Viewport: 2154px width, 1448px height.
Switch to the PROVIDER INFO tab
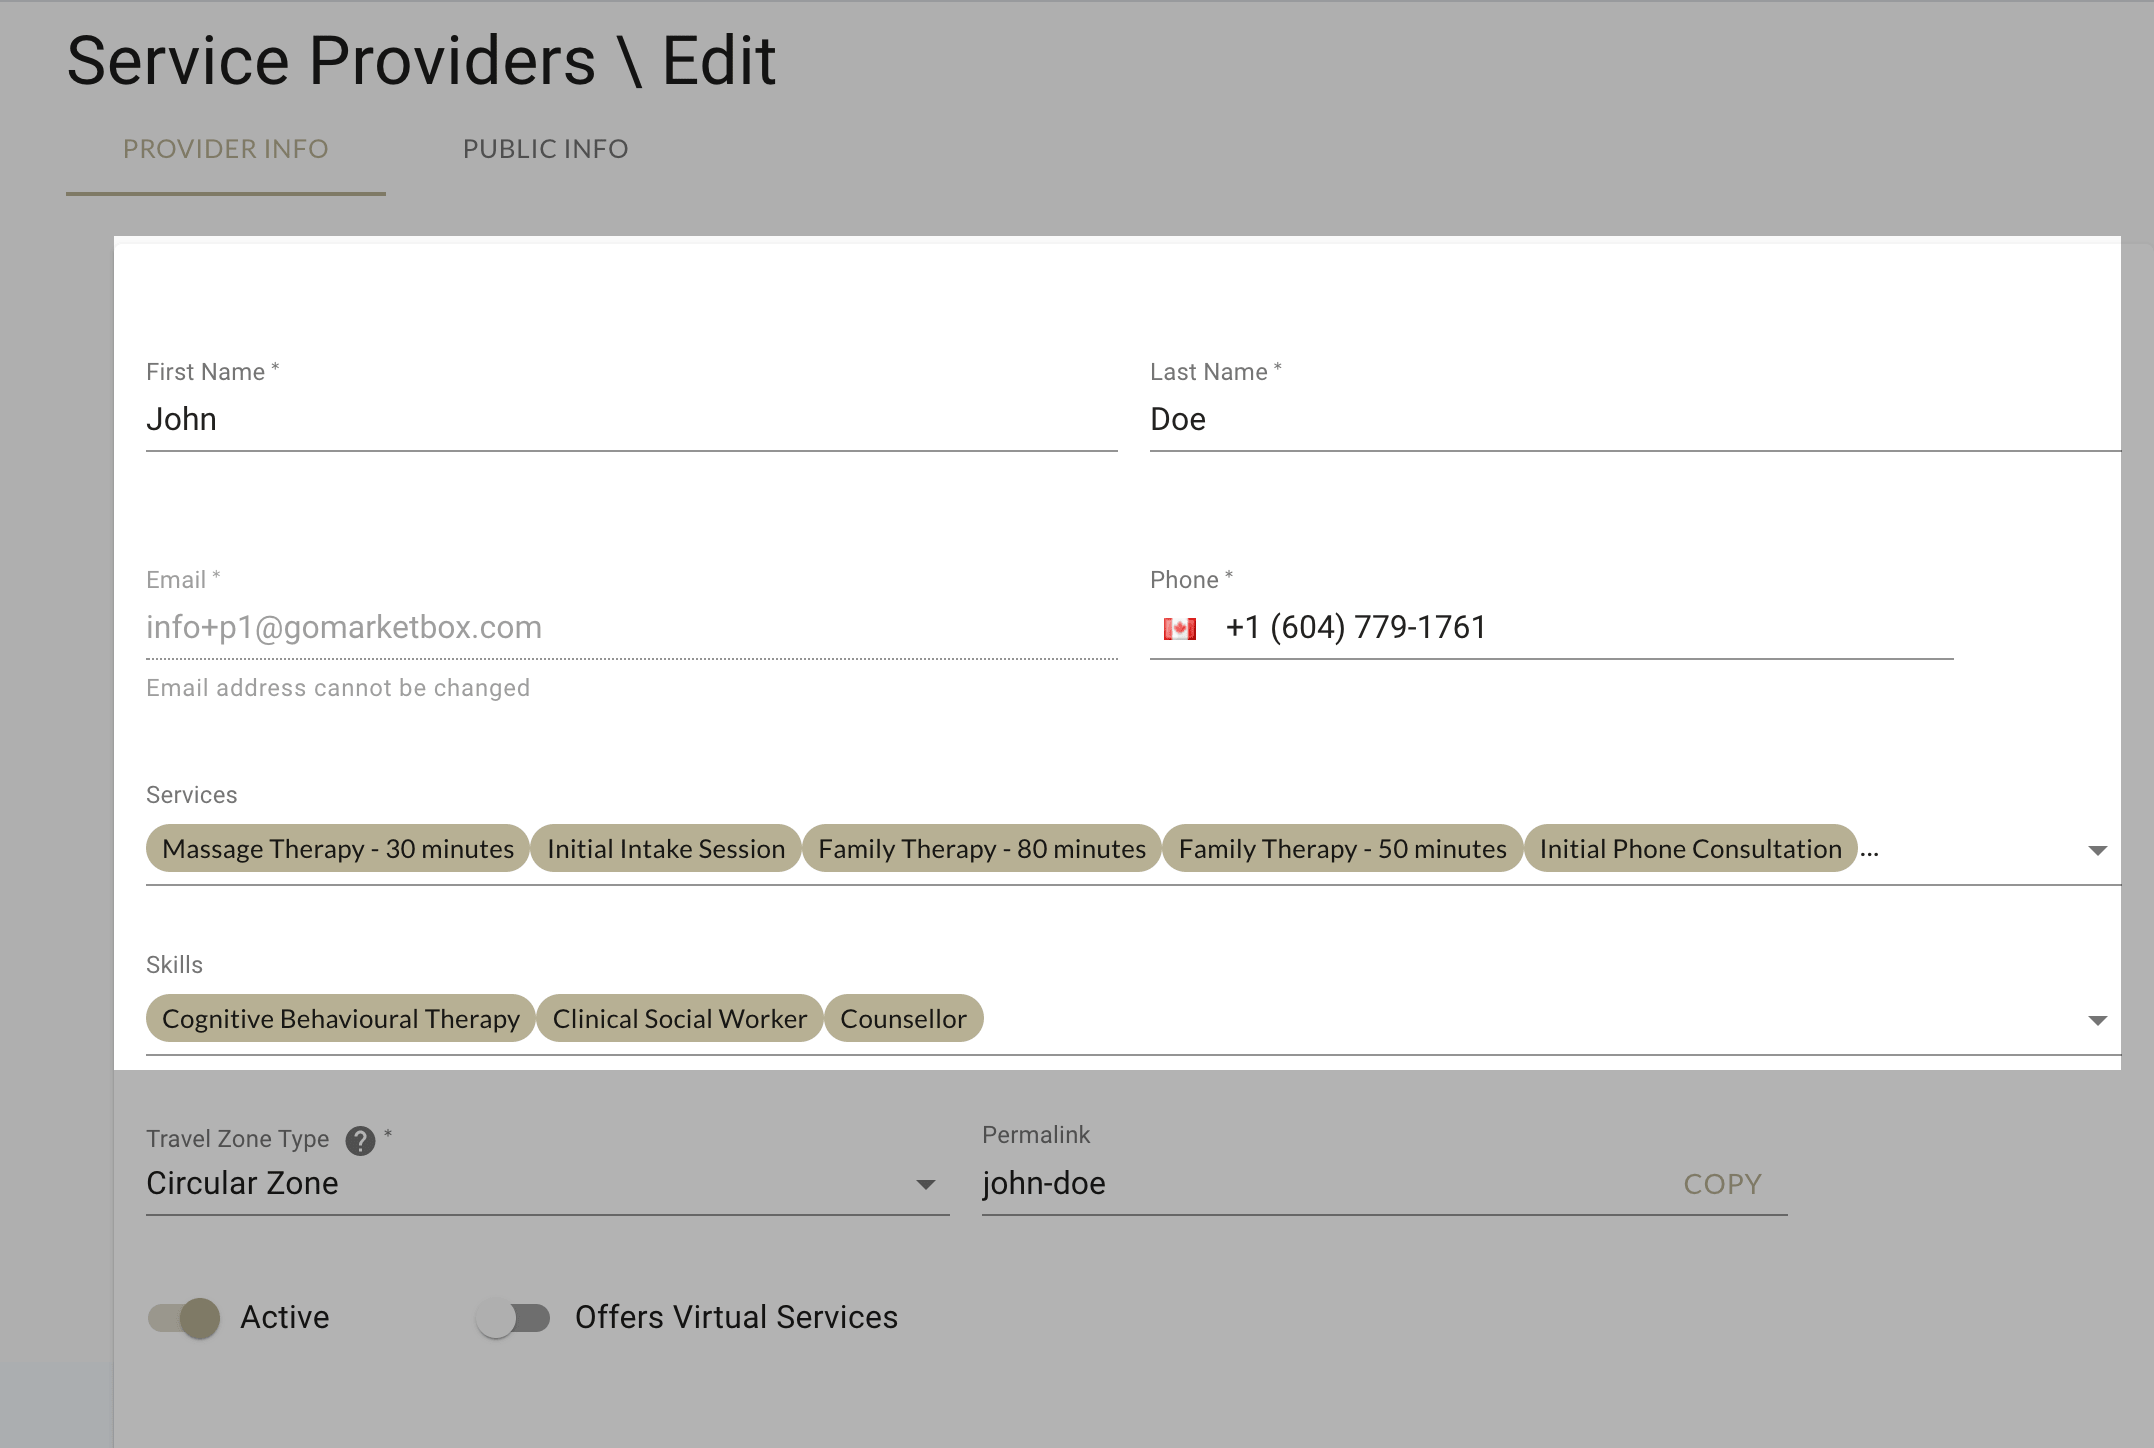[226, 149]
